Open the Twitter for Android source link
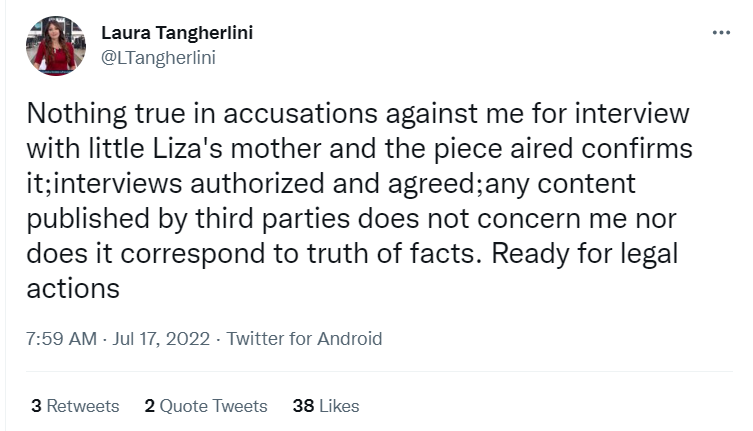This screenshot has height=431, width=753. (x=304, y=338)
